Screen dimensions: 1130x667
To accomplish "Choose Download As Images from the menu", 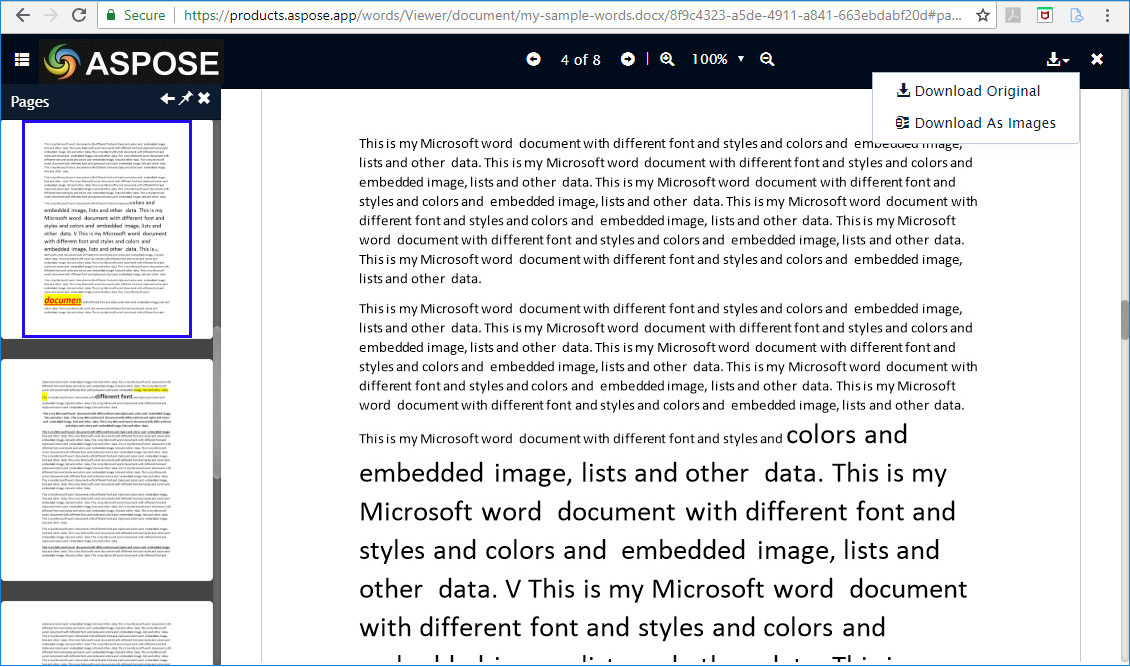I will pos(976,123).
